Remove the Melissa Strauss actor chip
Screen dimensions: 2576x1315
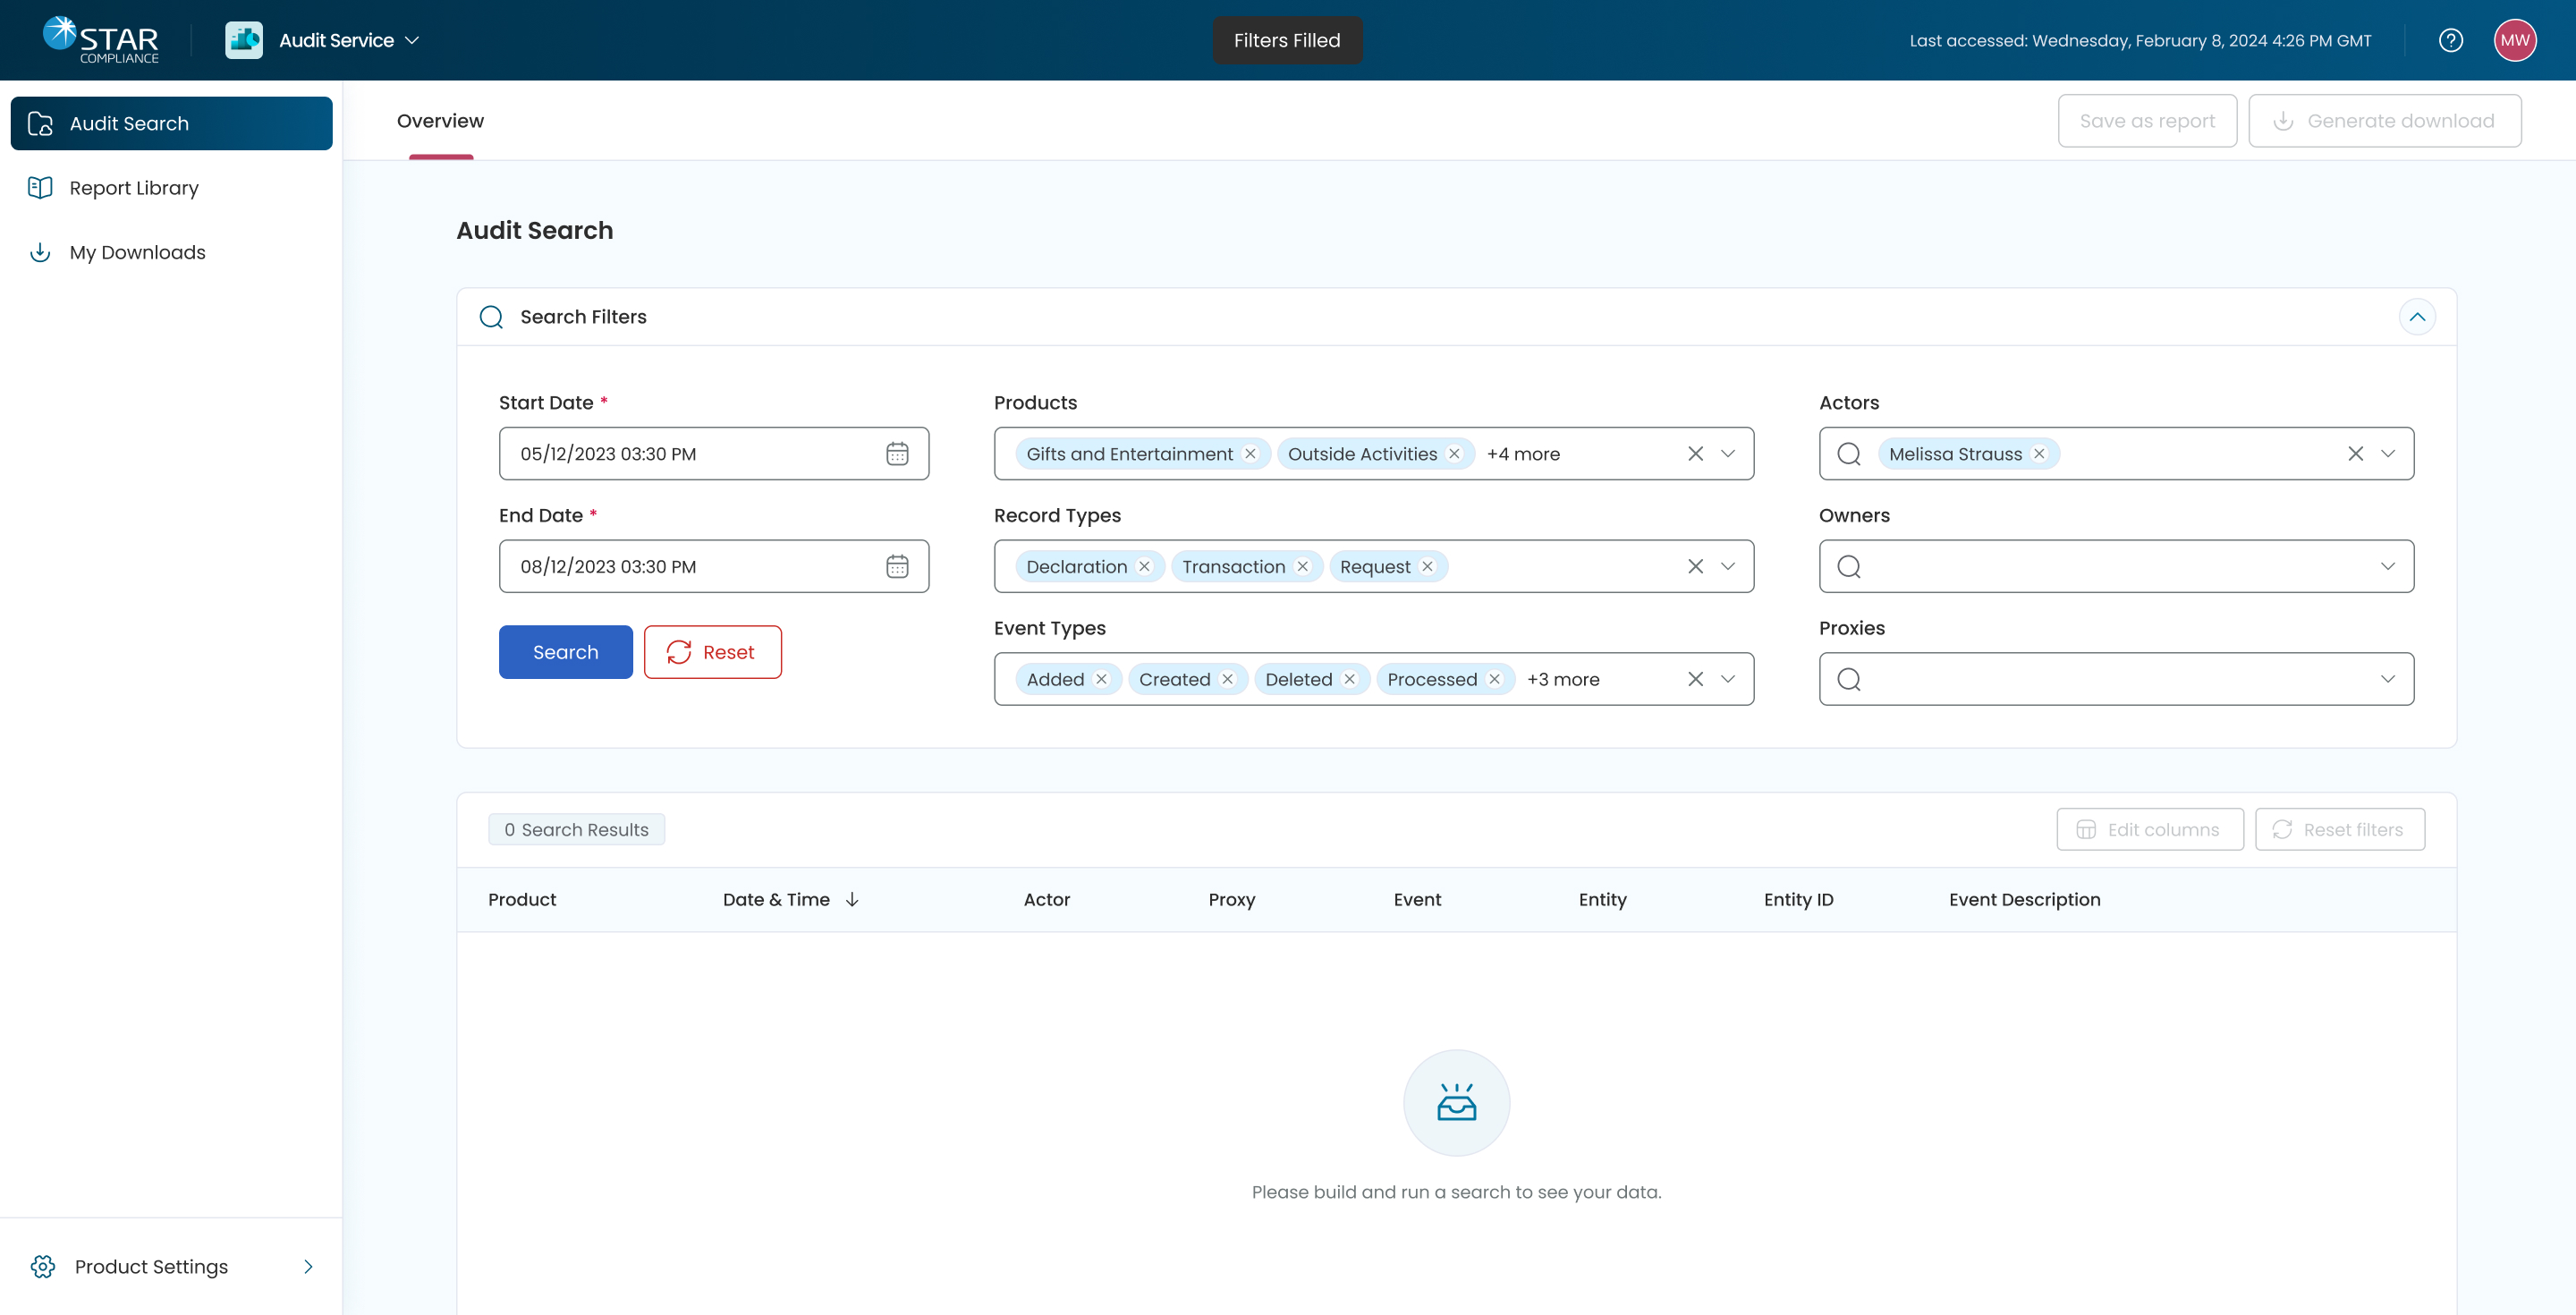(x=2039, y=454)
